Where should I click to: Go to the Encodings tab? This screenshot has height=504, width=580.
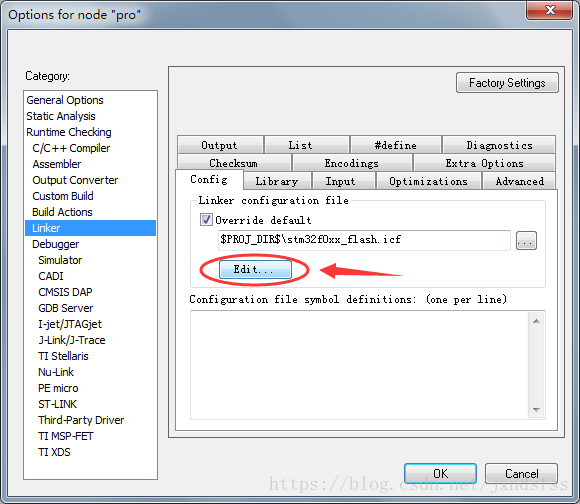point(352,163)
